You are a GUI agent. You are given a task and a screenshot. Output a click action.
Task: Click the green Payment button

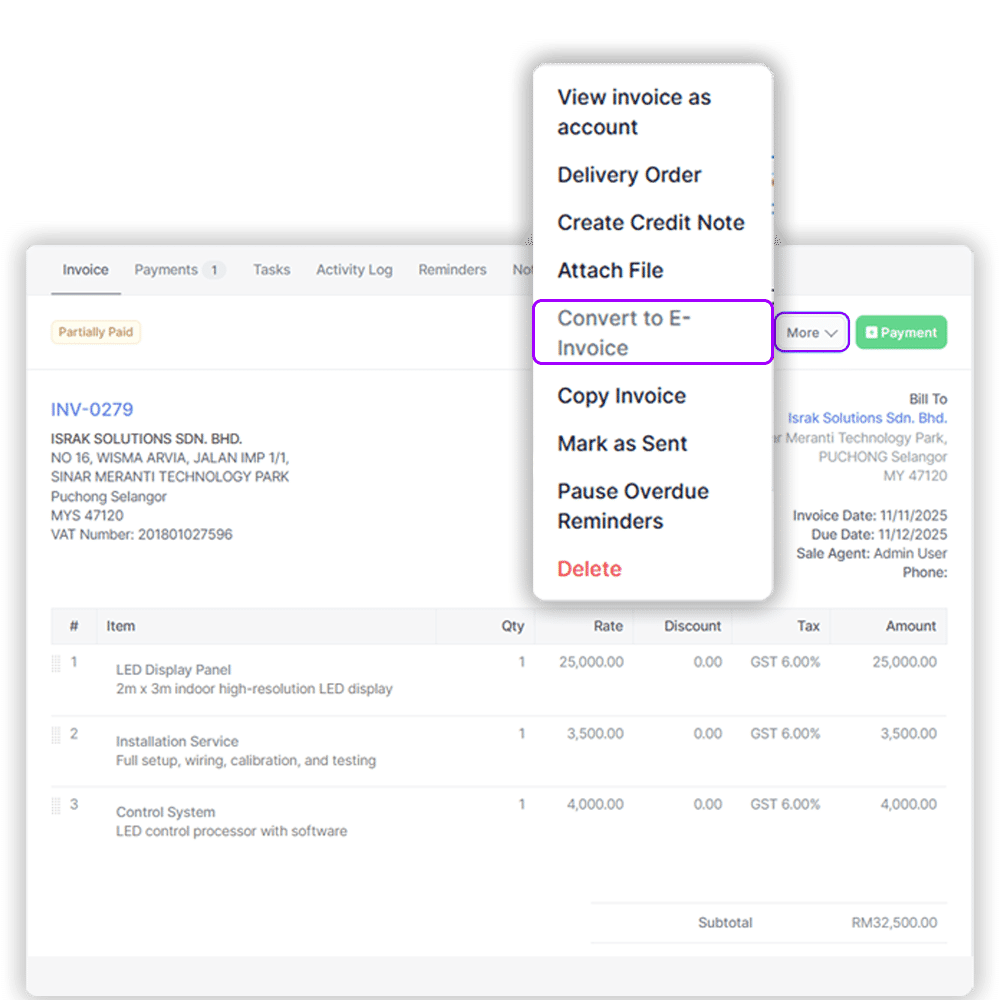(x=900, y=333)
